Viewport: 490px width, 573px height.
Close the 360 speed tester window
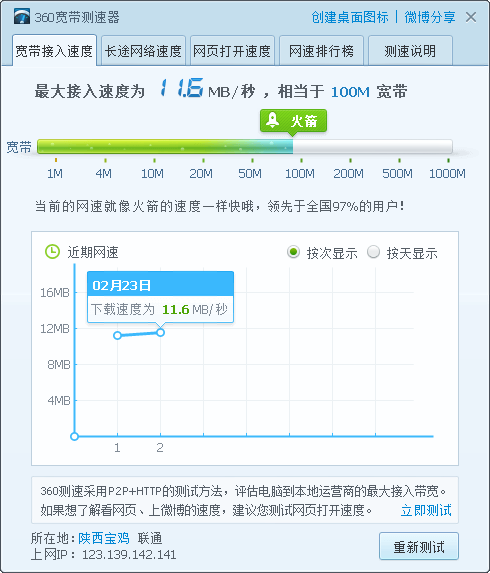tap(471, 17)
